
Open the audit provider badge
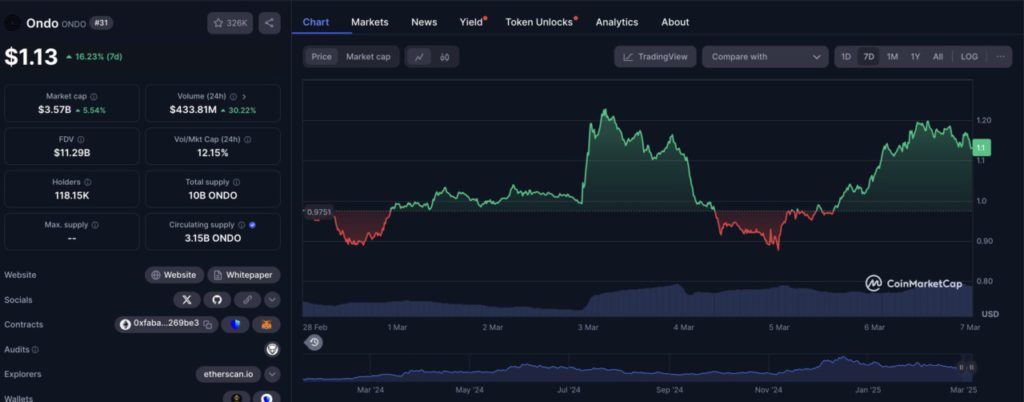coord(272,349)
